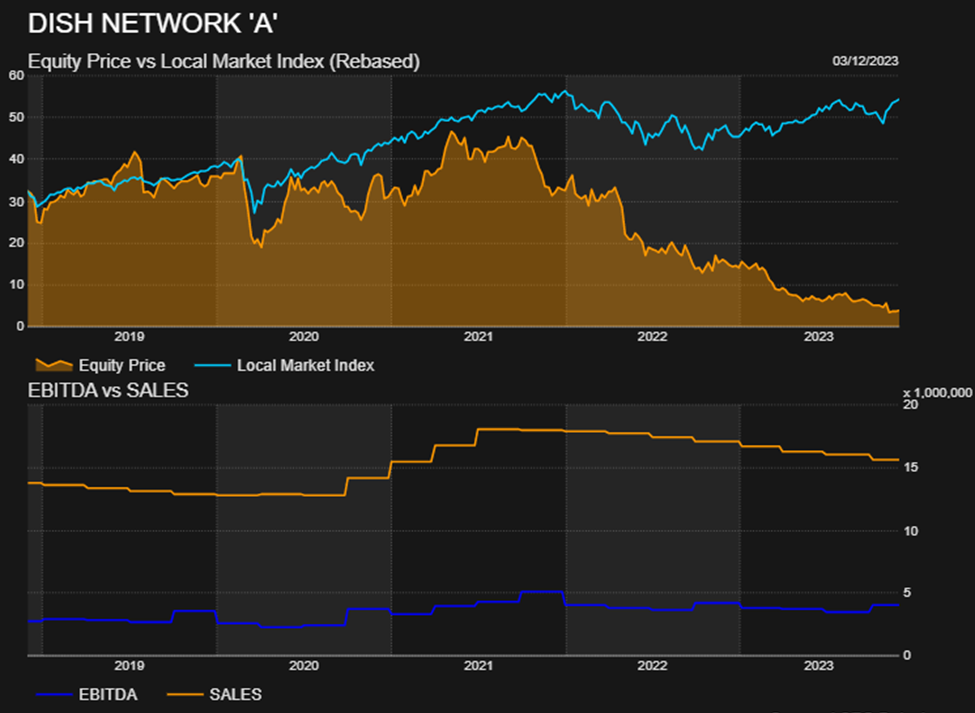Click the 2022 label under the equity chart

click(652, 337)
